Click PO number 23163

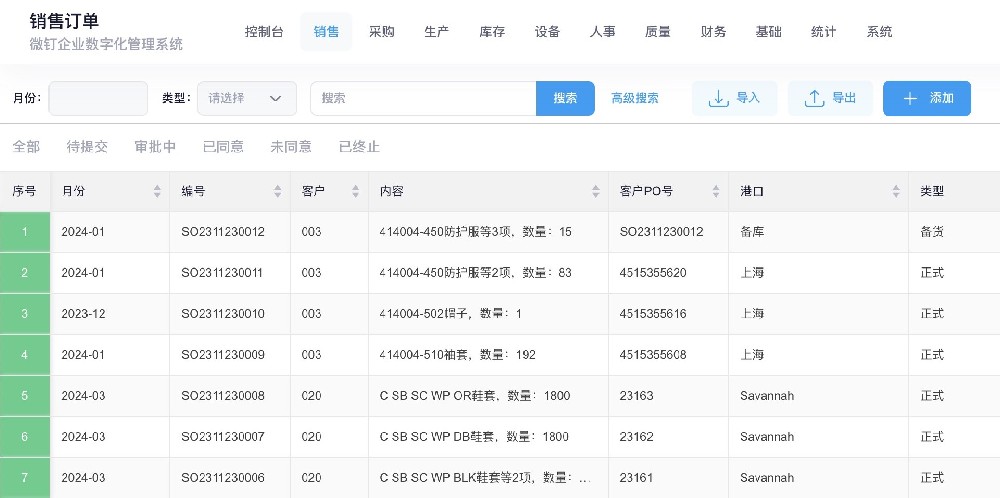636,396
